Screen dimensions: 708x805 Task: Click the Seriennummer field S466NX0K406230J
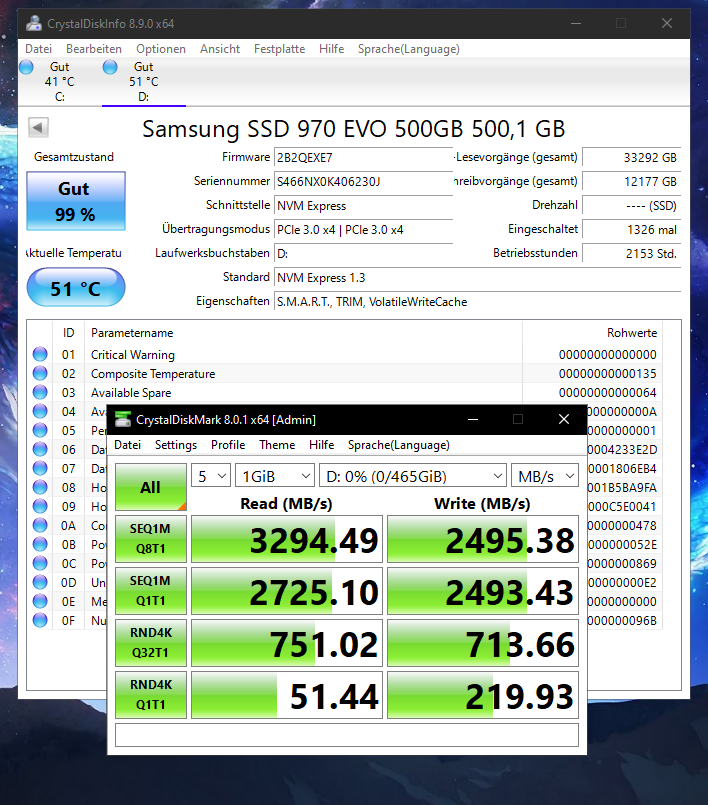363,181
